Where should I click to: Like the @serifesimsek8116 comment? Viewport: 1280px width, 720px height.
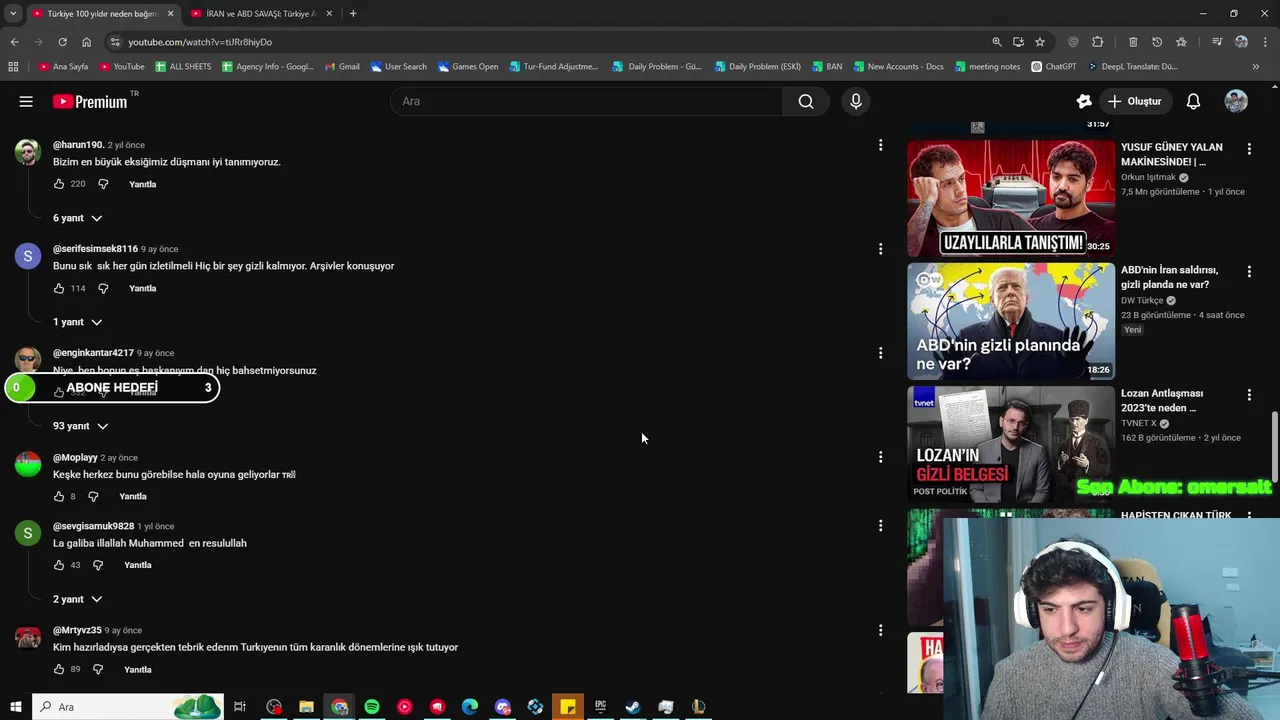(x=59, y=288)
